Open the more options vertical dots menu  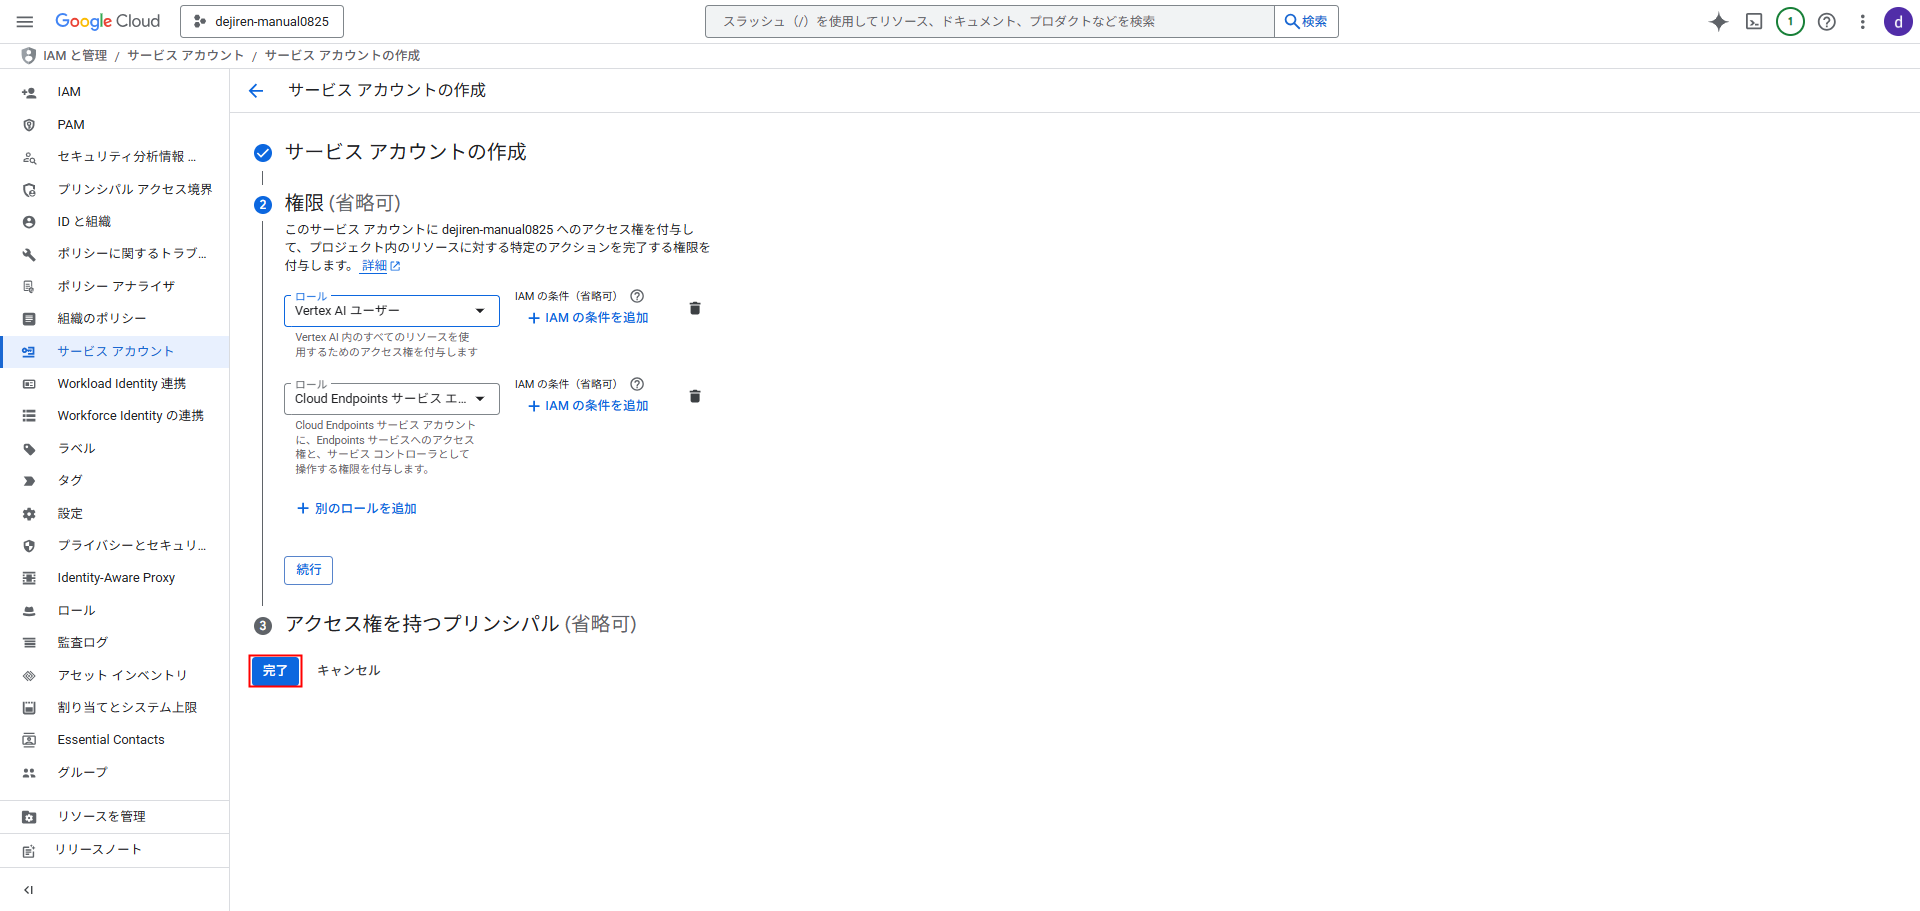click(x=1862, y=22)
